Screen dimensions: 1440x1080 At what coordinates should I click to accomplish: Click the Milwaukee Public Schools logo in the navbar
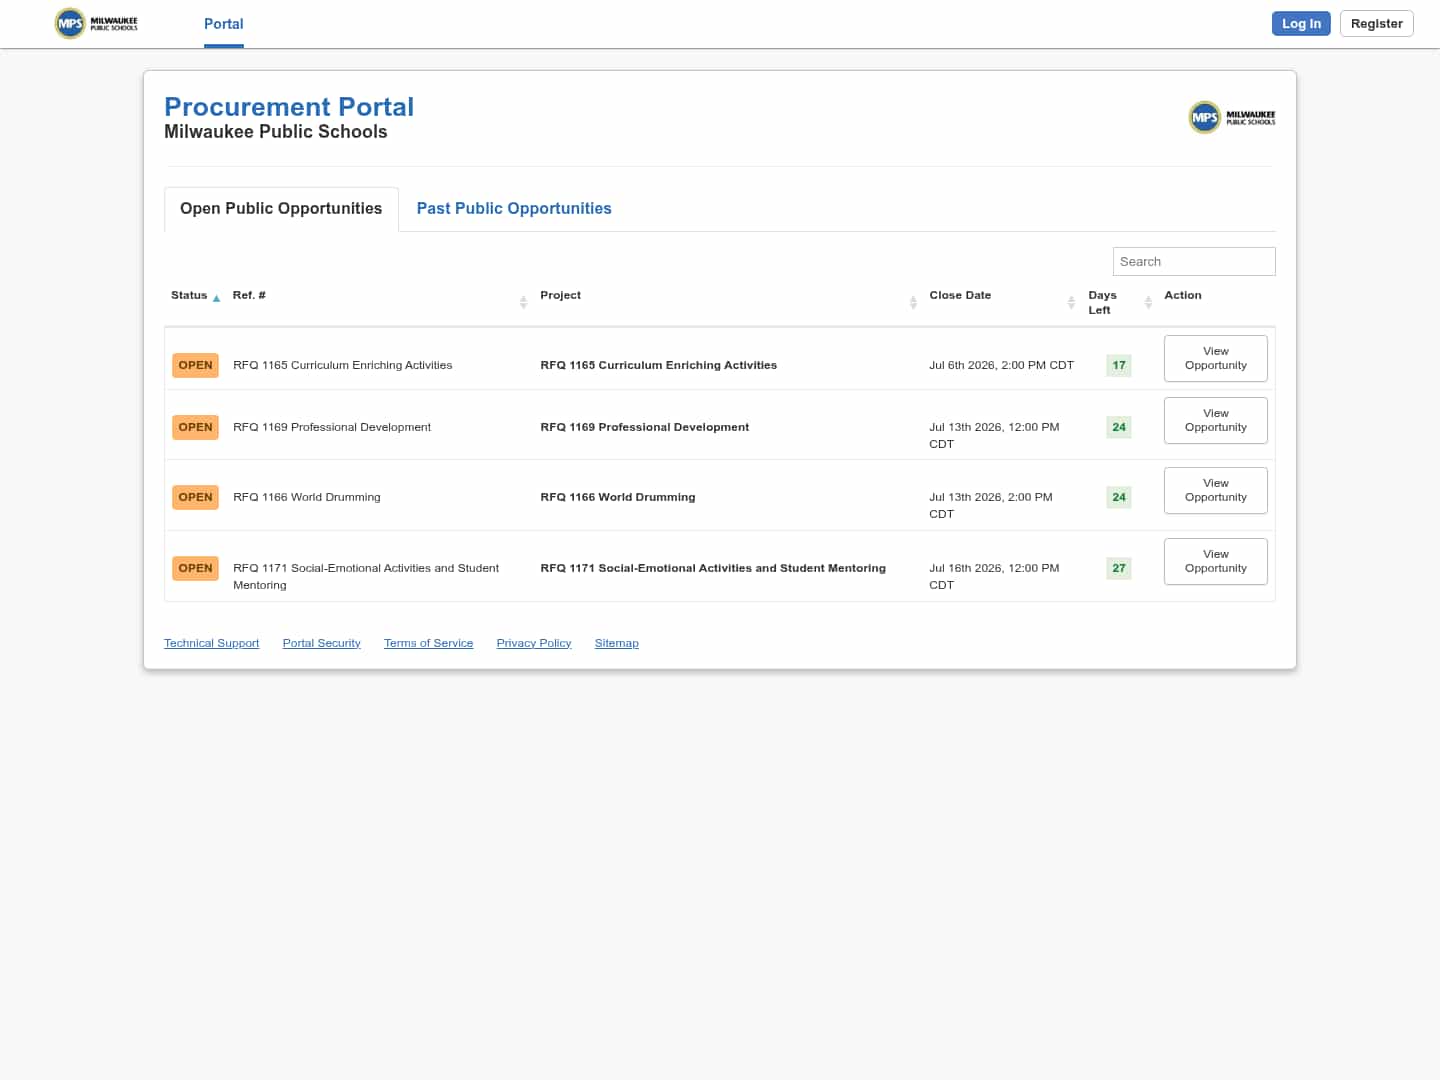pos(96,23)
